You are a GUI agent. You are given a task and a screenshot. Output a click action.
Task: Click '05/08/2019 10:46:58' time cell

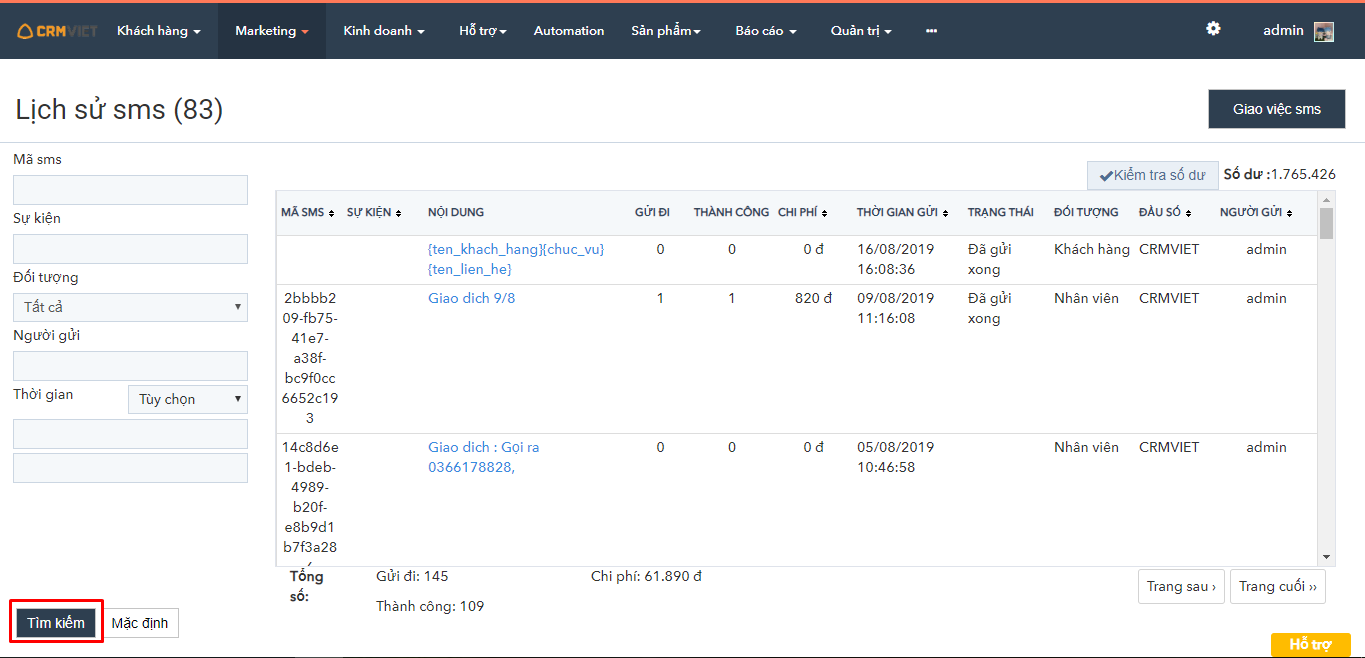[x=896, y=457]
